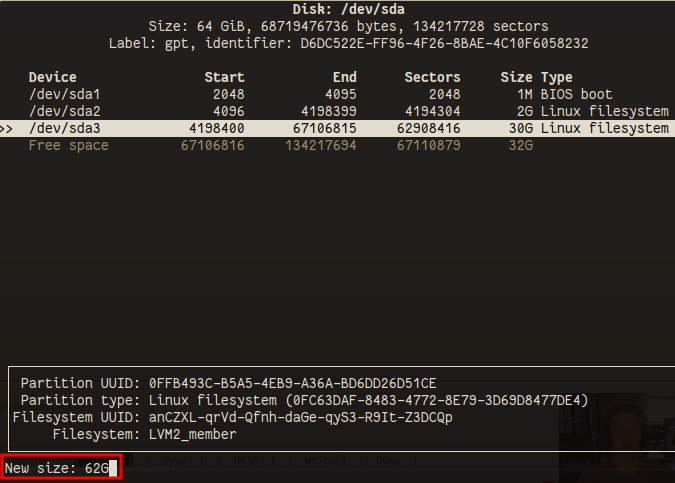
Task: Click the End column header
Action: point(344,77)
